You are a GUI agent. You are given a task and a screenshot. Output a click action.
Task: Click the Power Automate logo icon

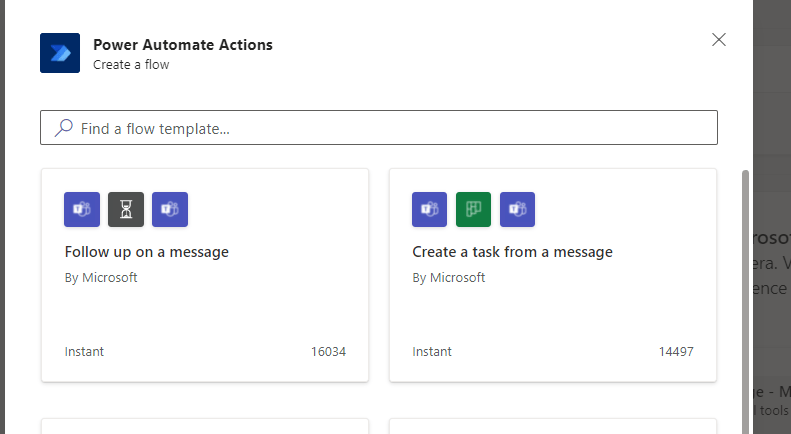[60, 53]
